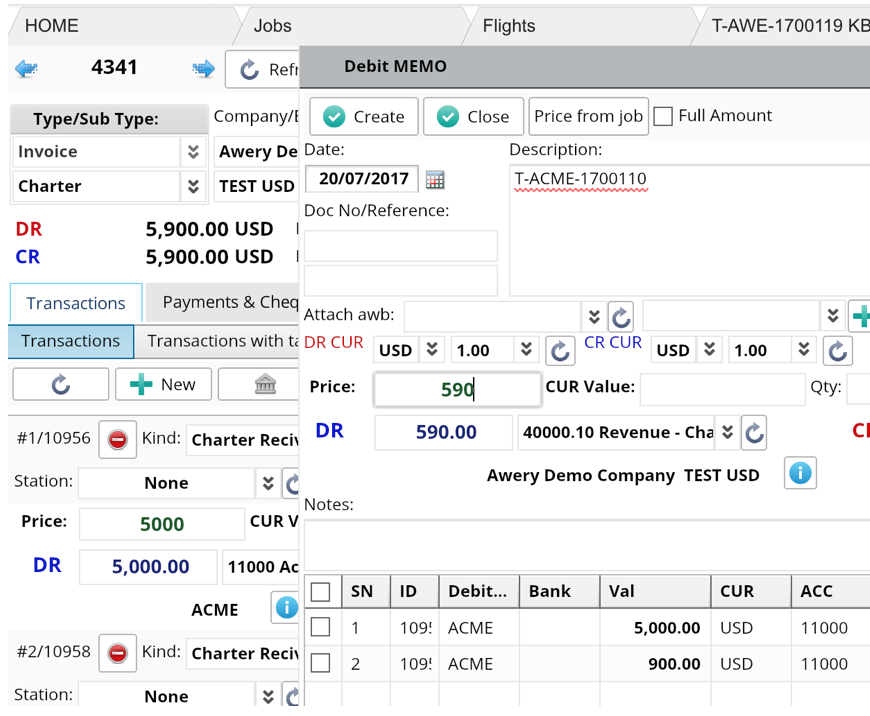Screen dimensions: 870x716
Task: Go to next record with right arrow
Action: [203, 69]
